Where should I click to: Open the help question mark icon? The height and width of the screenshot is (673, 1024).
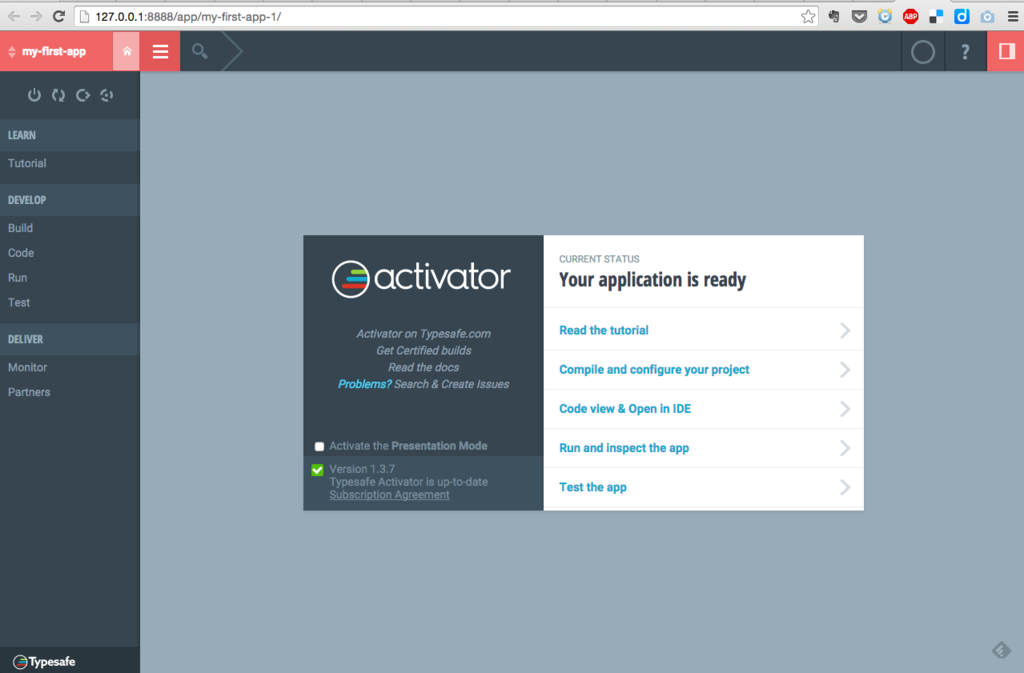pos(964,51)
